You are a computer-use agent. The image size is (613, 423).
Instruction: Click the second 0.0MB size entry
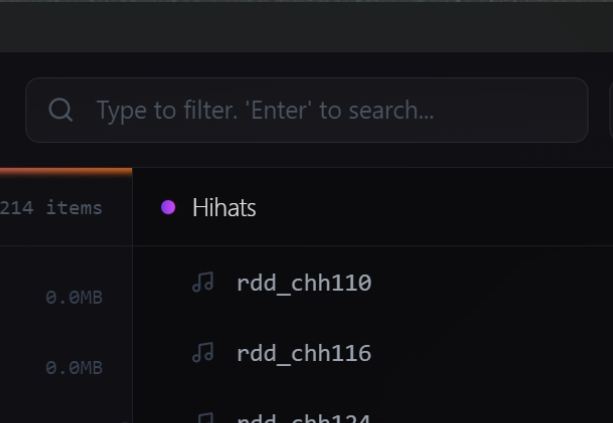point(73,367)
